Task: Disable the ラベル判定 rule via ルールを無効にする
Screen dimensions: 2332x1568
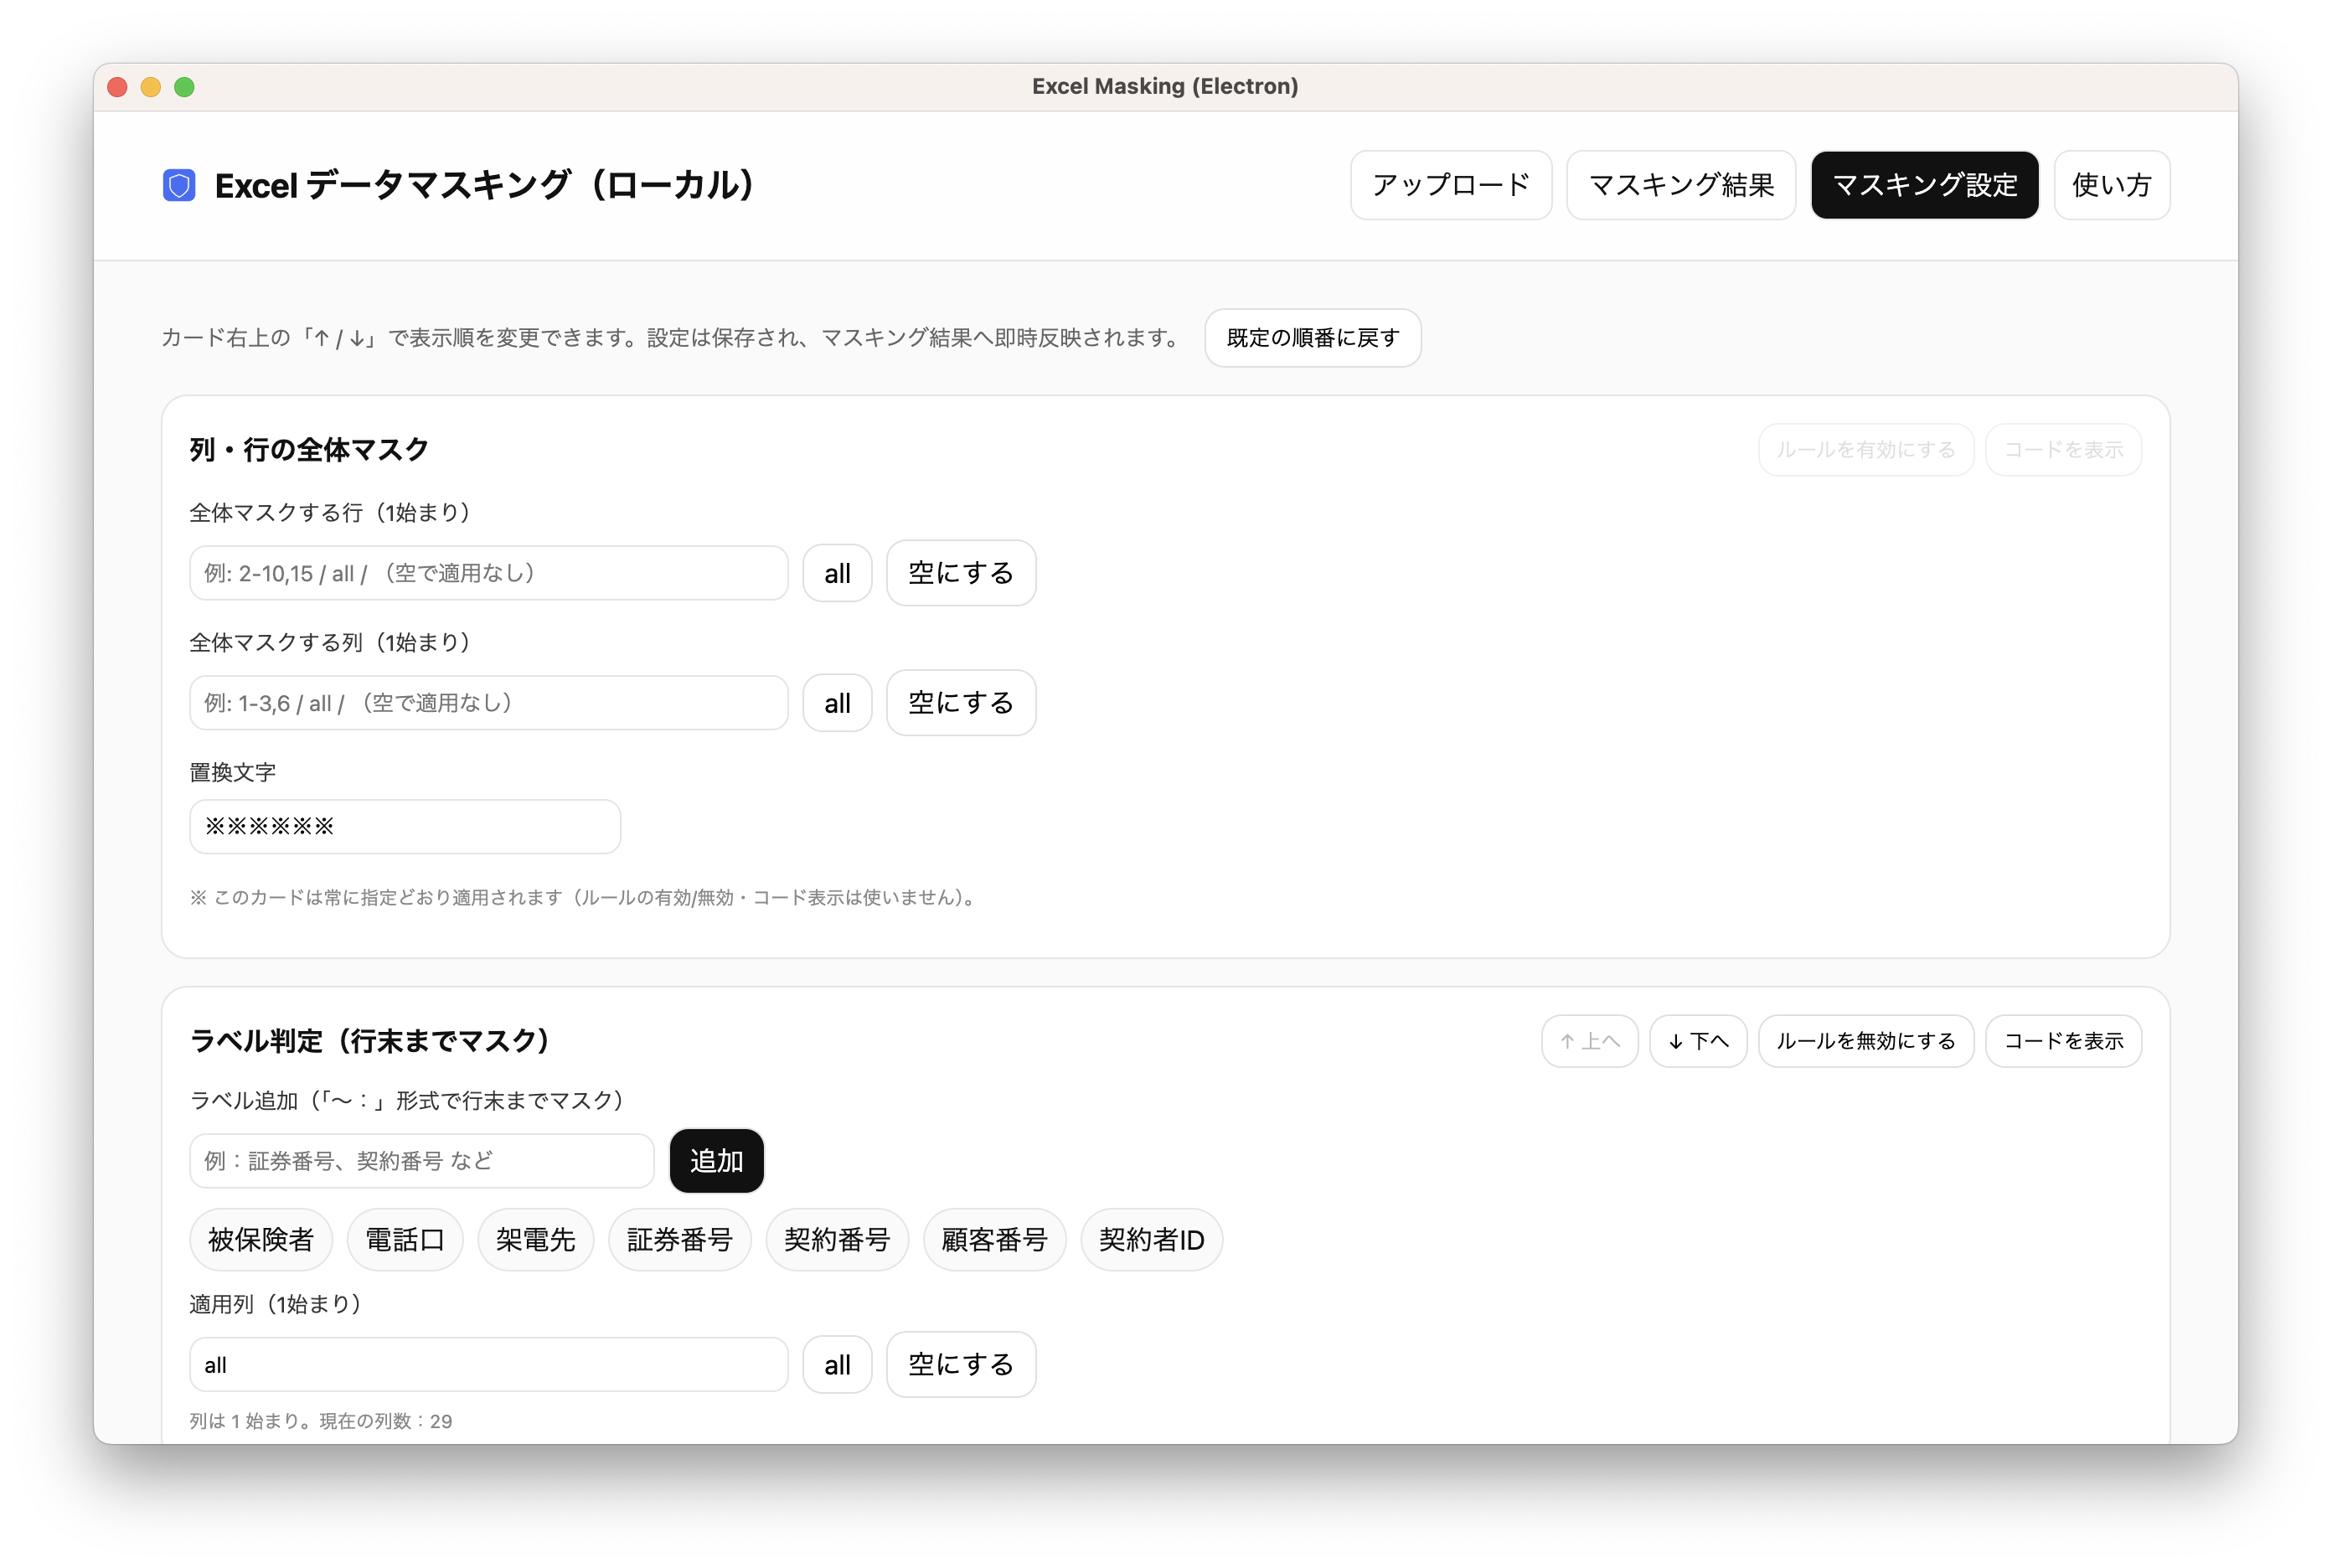Action: pos(1866,1041)
